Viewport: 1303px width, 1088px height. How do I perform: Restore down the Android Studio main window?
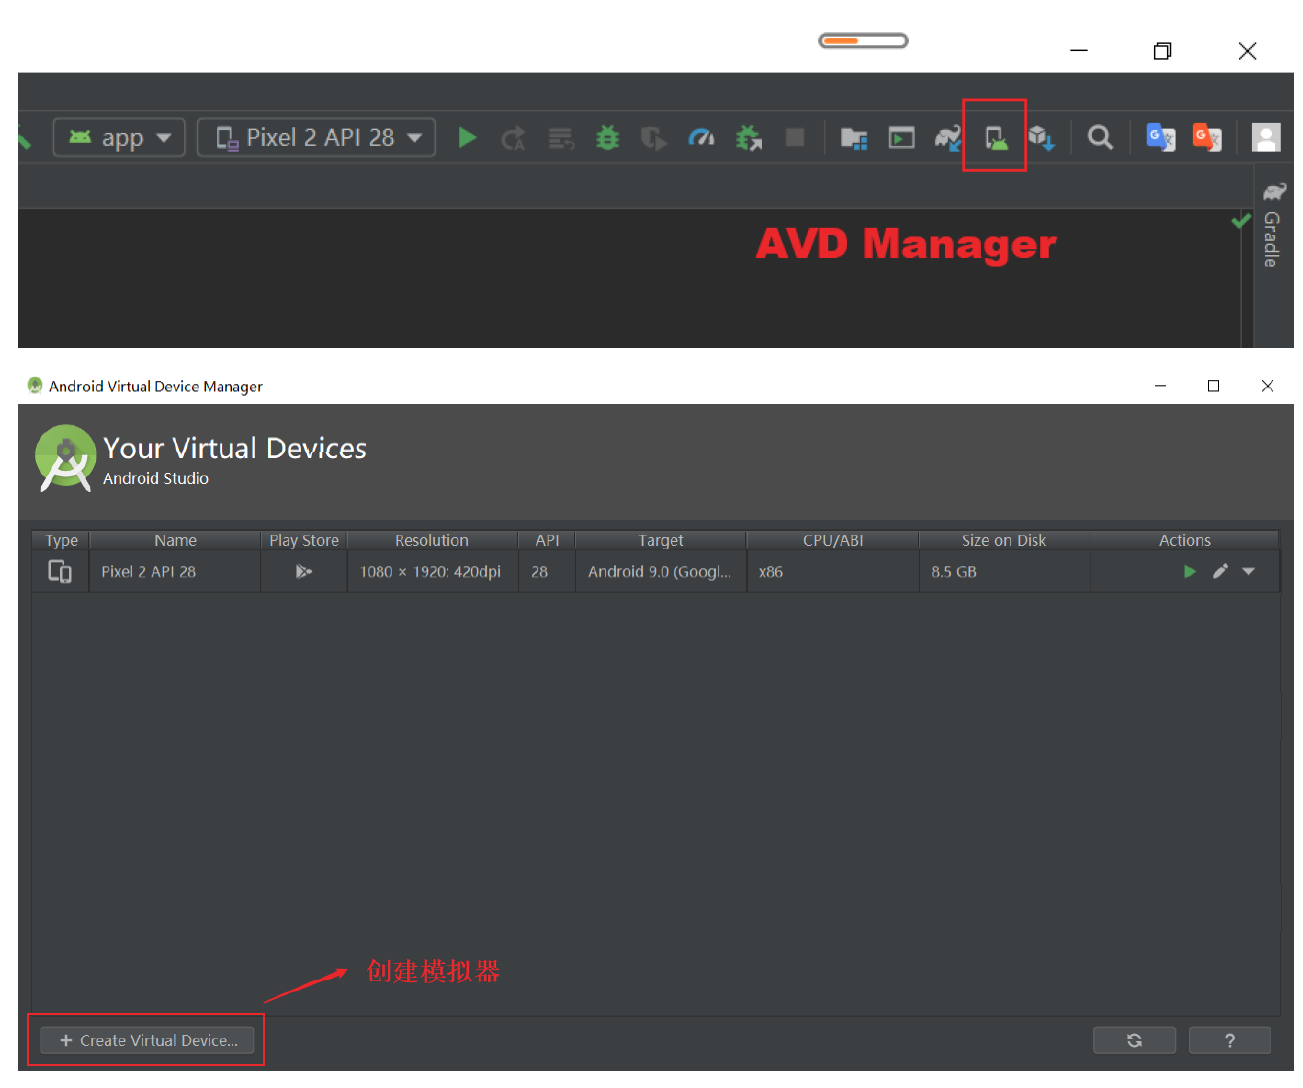click(x=1162, y=50)
